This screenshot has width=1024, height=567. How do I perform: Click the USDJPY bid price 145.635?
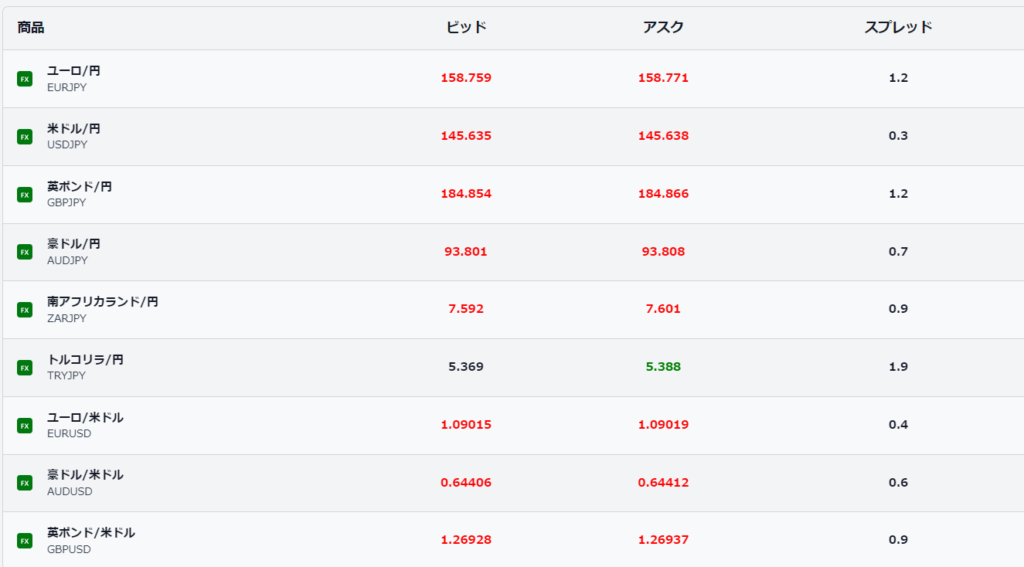(466, 136)
